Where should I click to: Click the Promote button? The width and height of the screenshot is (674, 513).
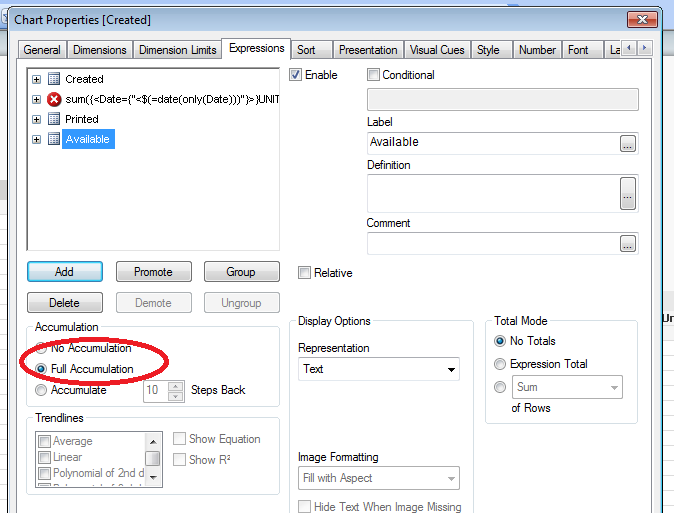click(x=153, y=272)
